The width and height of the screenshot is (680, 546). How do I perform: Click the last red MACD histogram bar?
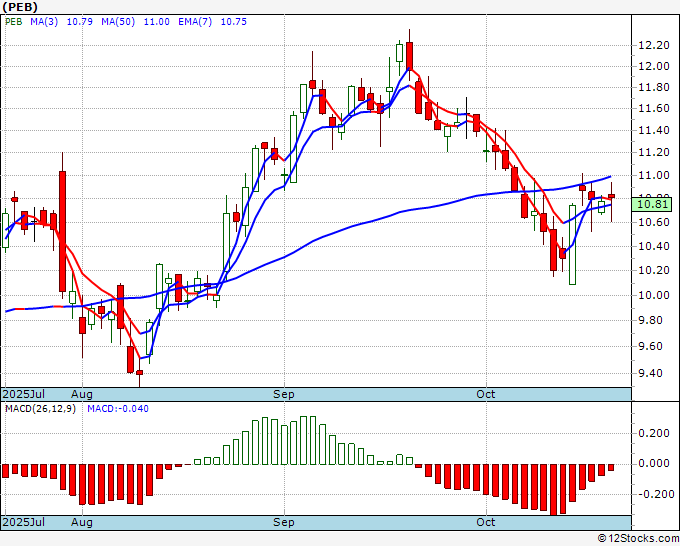(x=611, y=467)
